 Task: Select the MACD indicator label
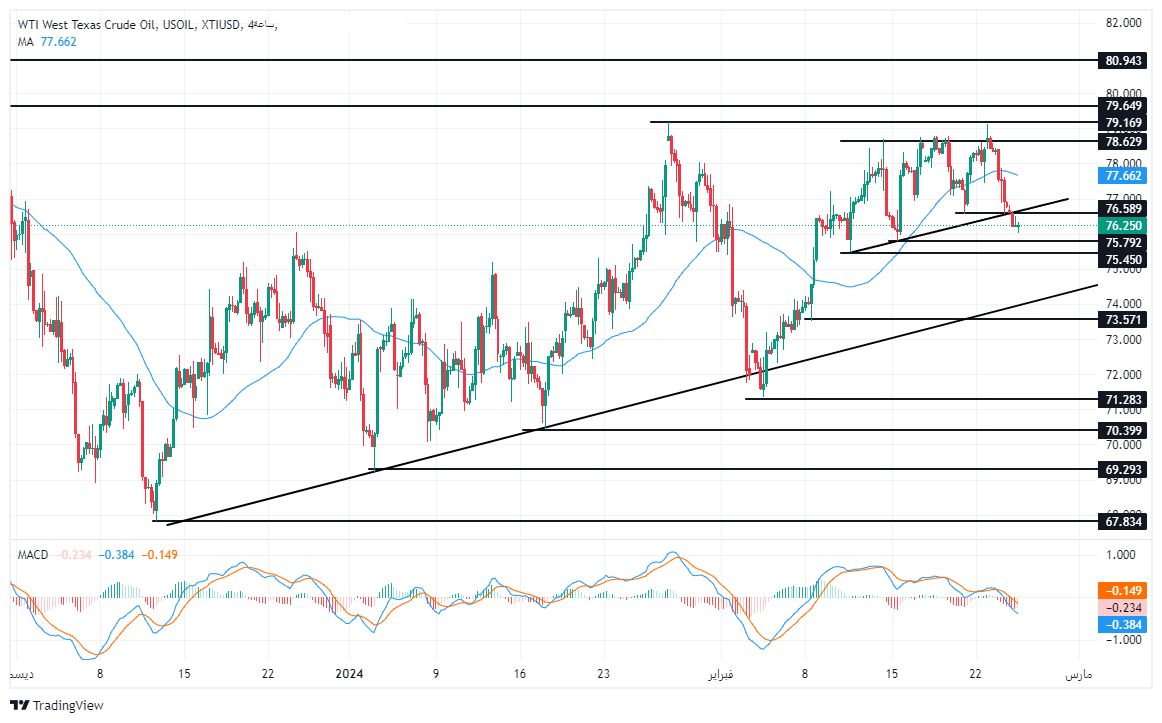point(33,555)
